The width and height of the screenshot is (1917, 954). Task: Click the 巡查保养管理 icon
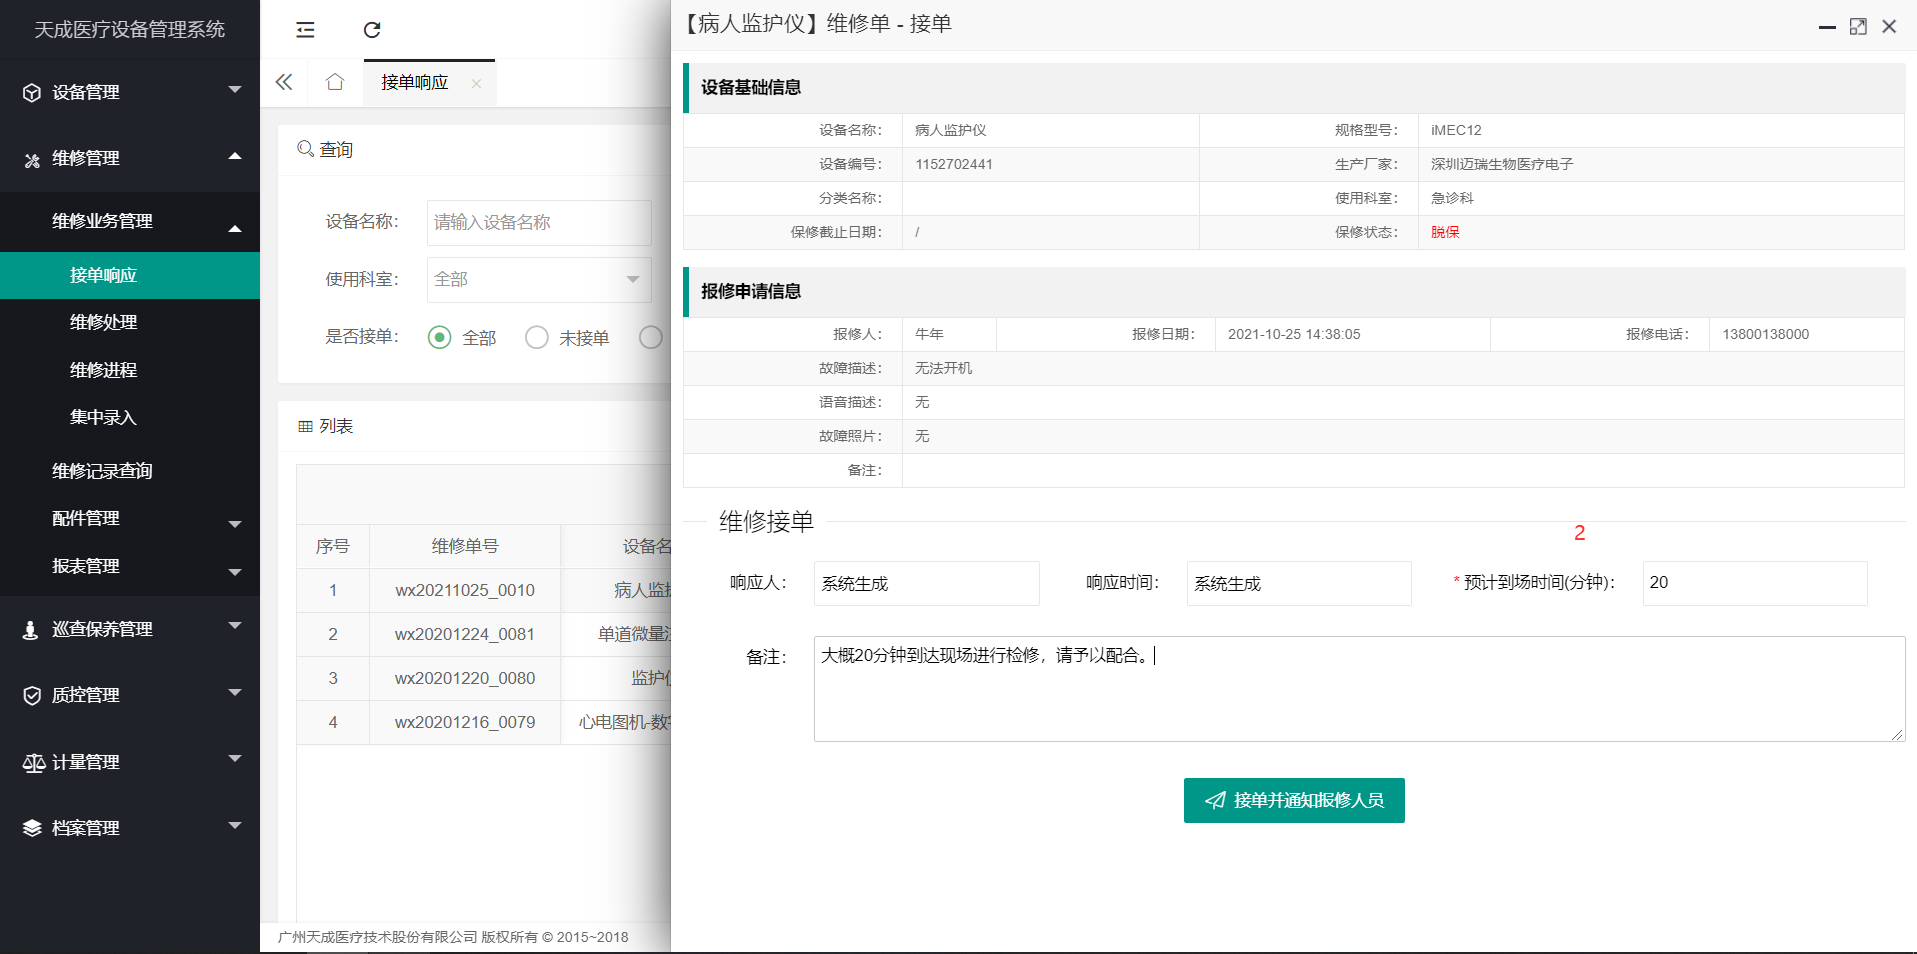coord(31,629)
